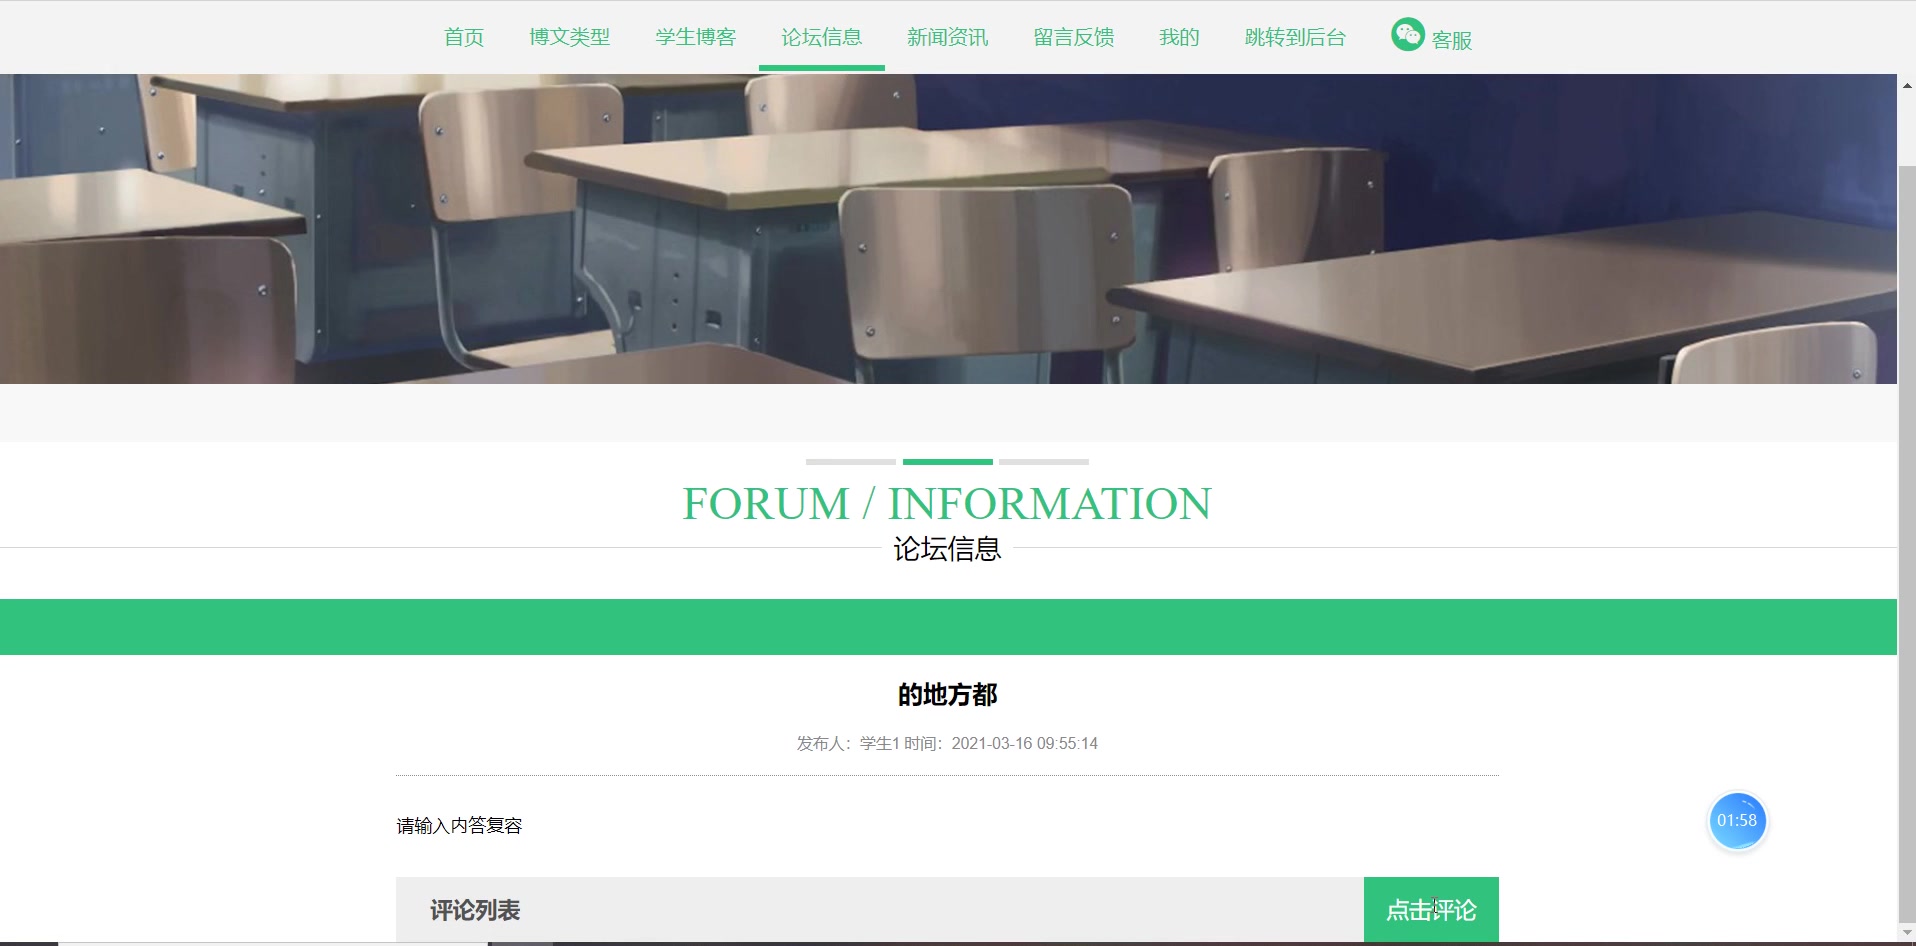Open the 首页 home page
The height and width of the screenshot is (946, 1916).
pyautogui.click(x=463, y=36)
